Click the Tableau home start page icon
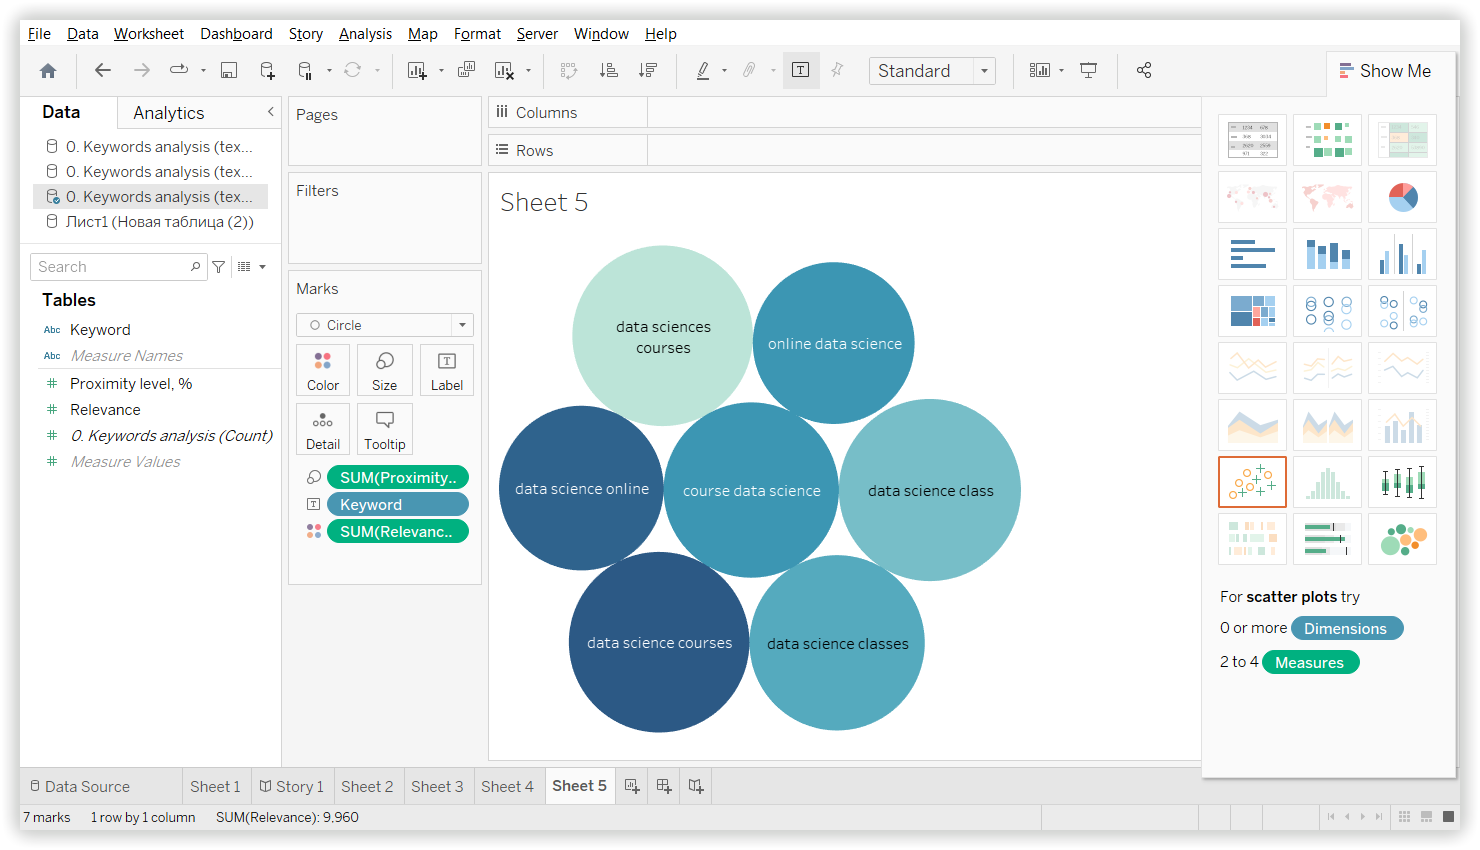 48,70
